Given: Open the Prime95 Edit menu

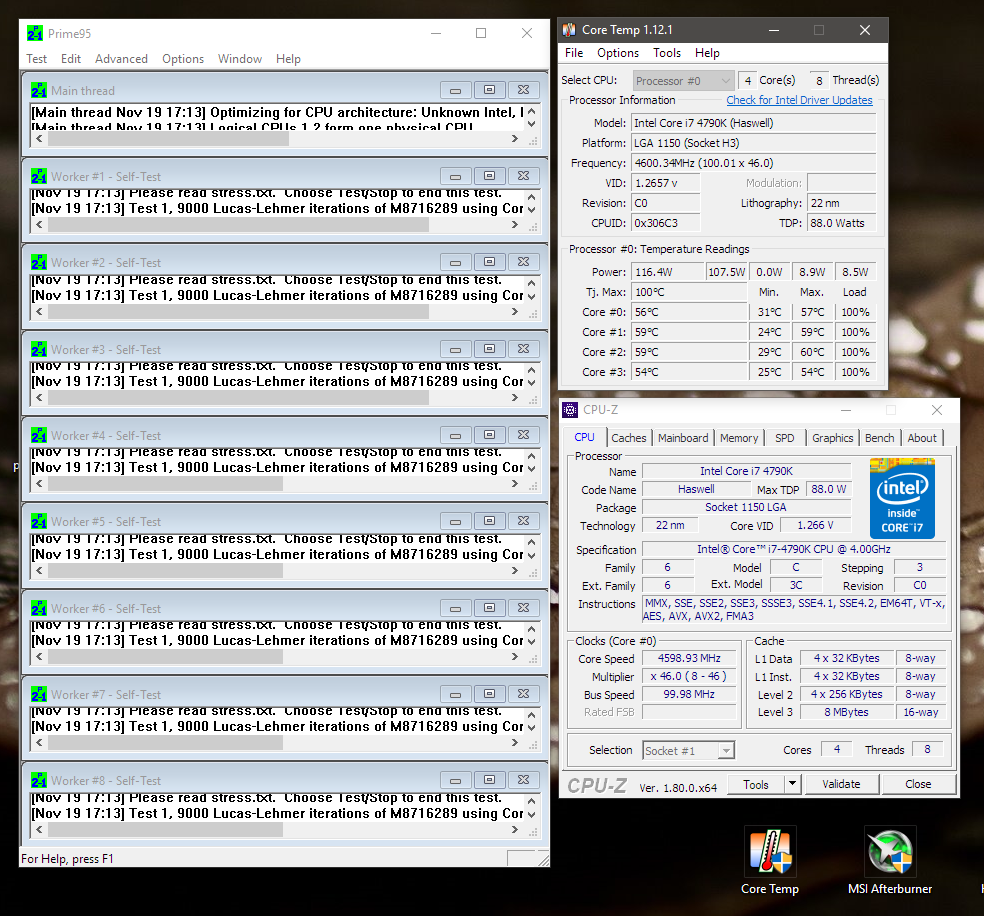Looking at the screenshot, I should point(71,59).
